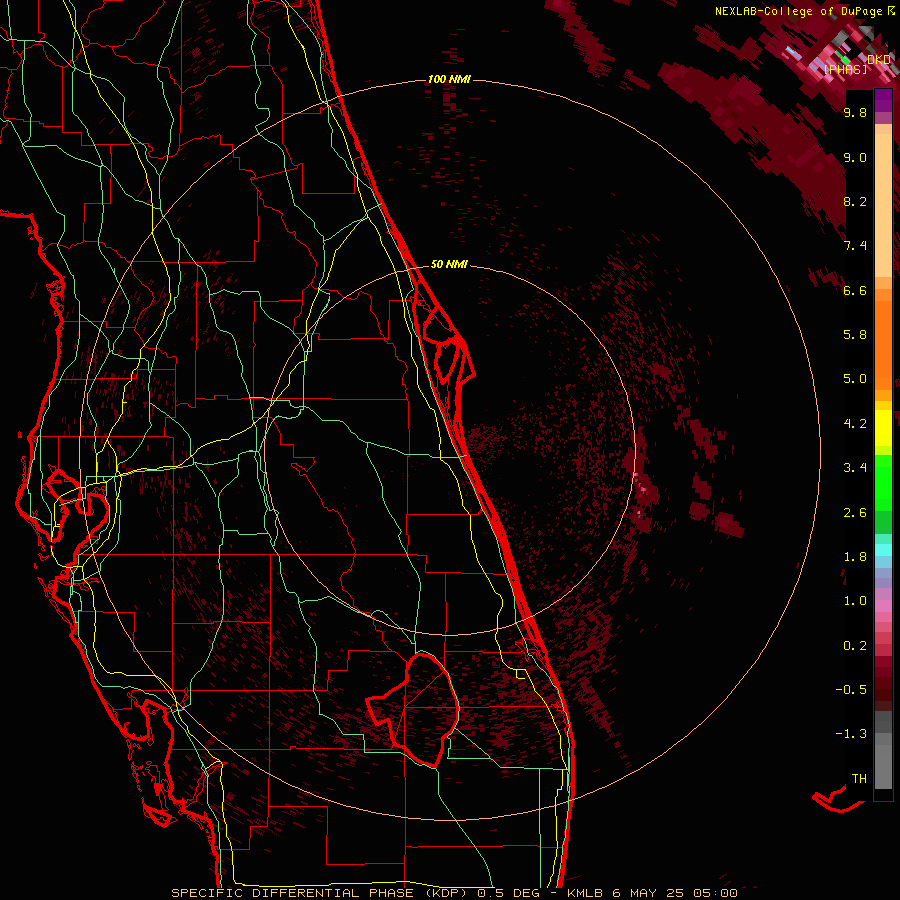900x900 pixels.
Task: Click the 6.6 color scale value
Action: pos(855,290)
